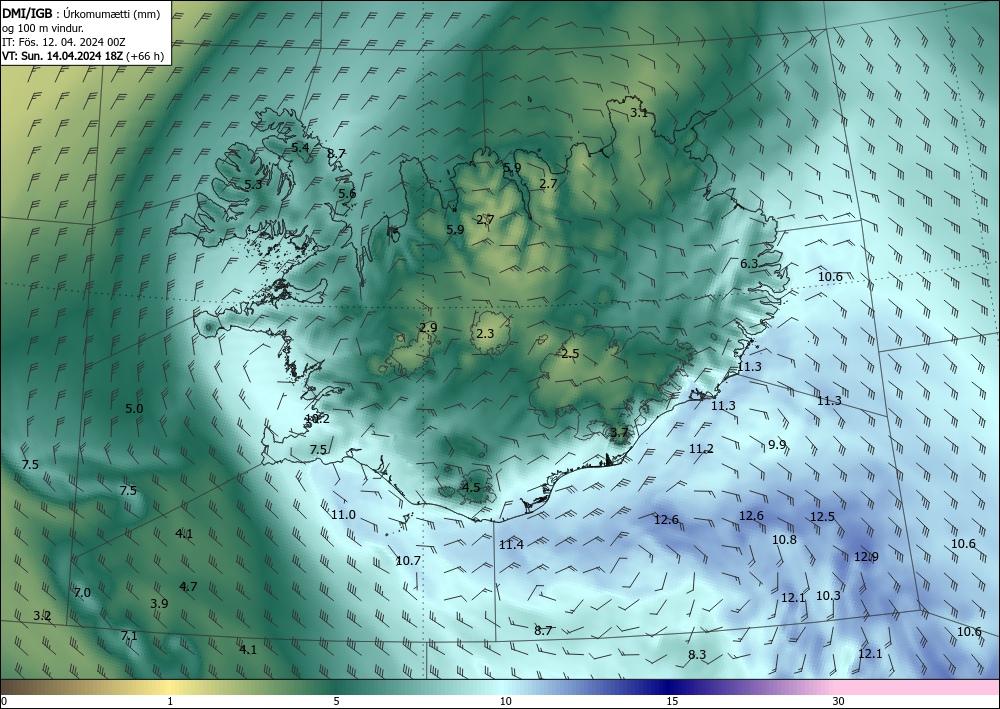The width and height of the screenshot is (1000, 709).
Task: Click the '11.4' value label
Action: click(511, 545)
